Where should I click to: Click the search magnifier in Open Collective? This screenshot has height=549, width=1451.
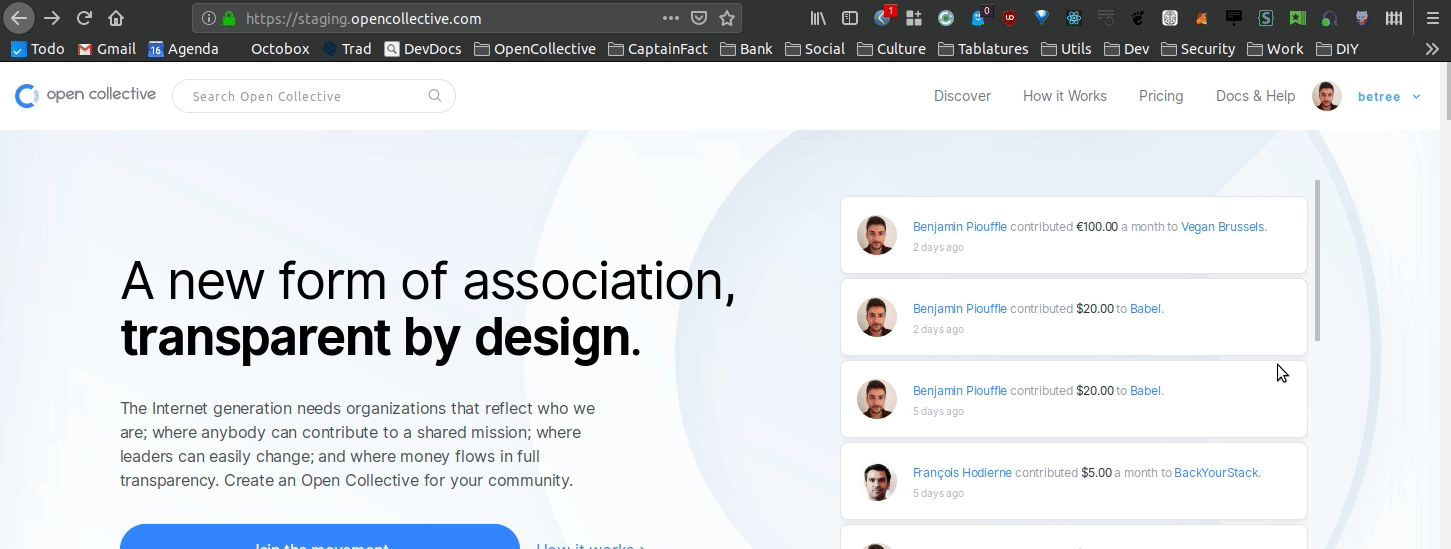(435, 96)
